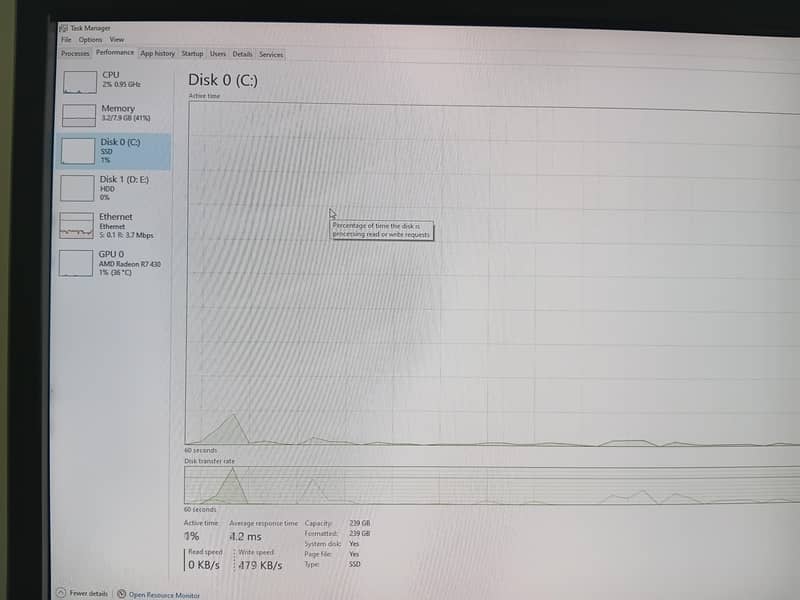
Task: Click the CPU label in sidebar
Action: pyautogui.click(x=111, y=74)
